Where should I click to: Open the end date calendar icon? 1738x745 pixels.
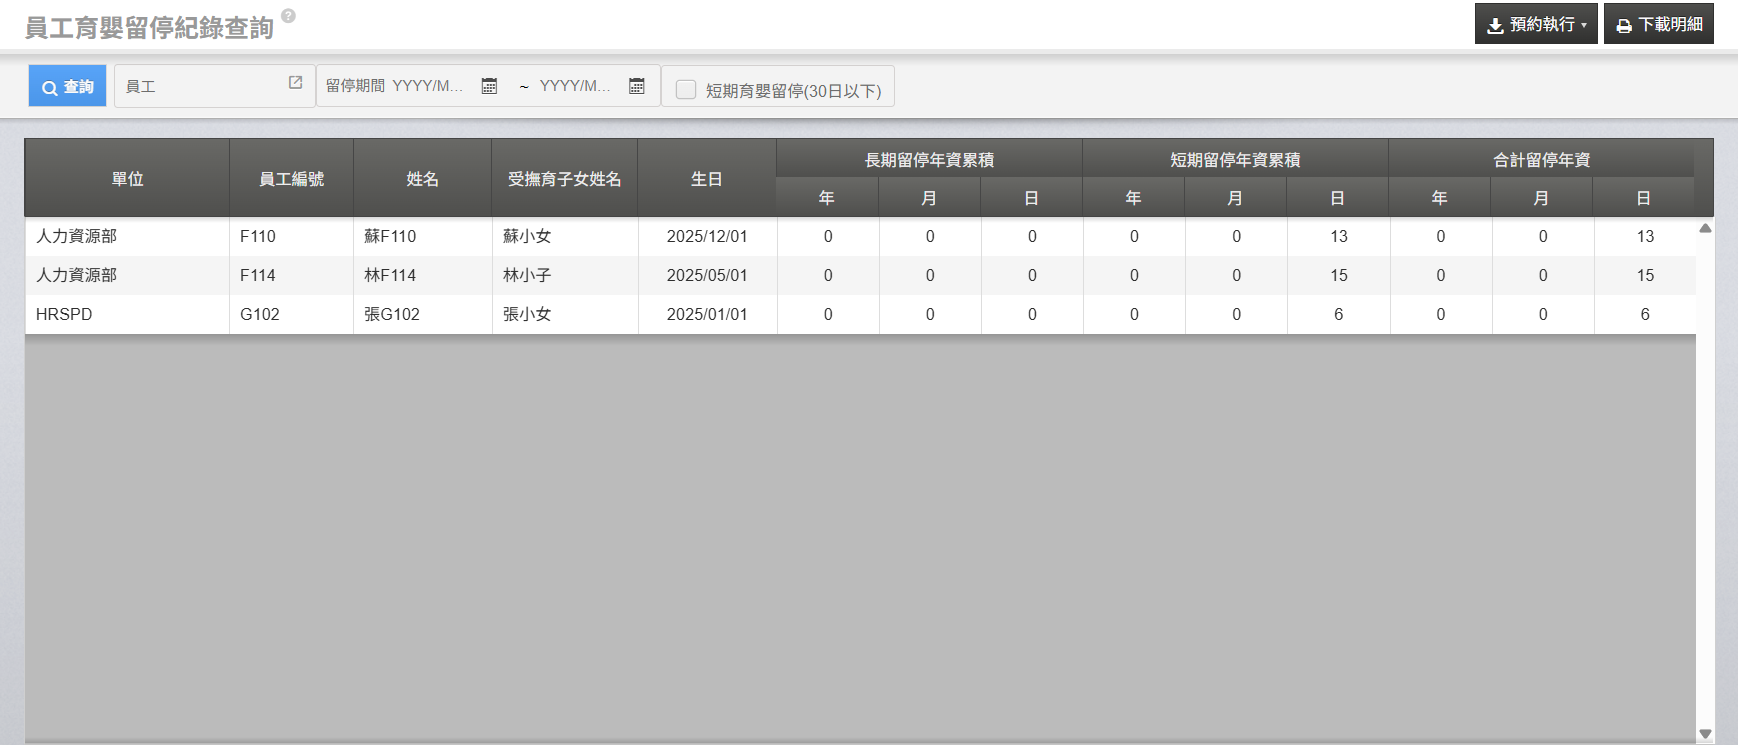click(636, 86)
